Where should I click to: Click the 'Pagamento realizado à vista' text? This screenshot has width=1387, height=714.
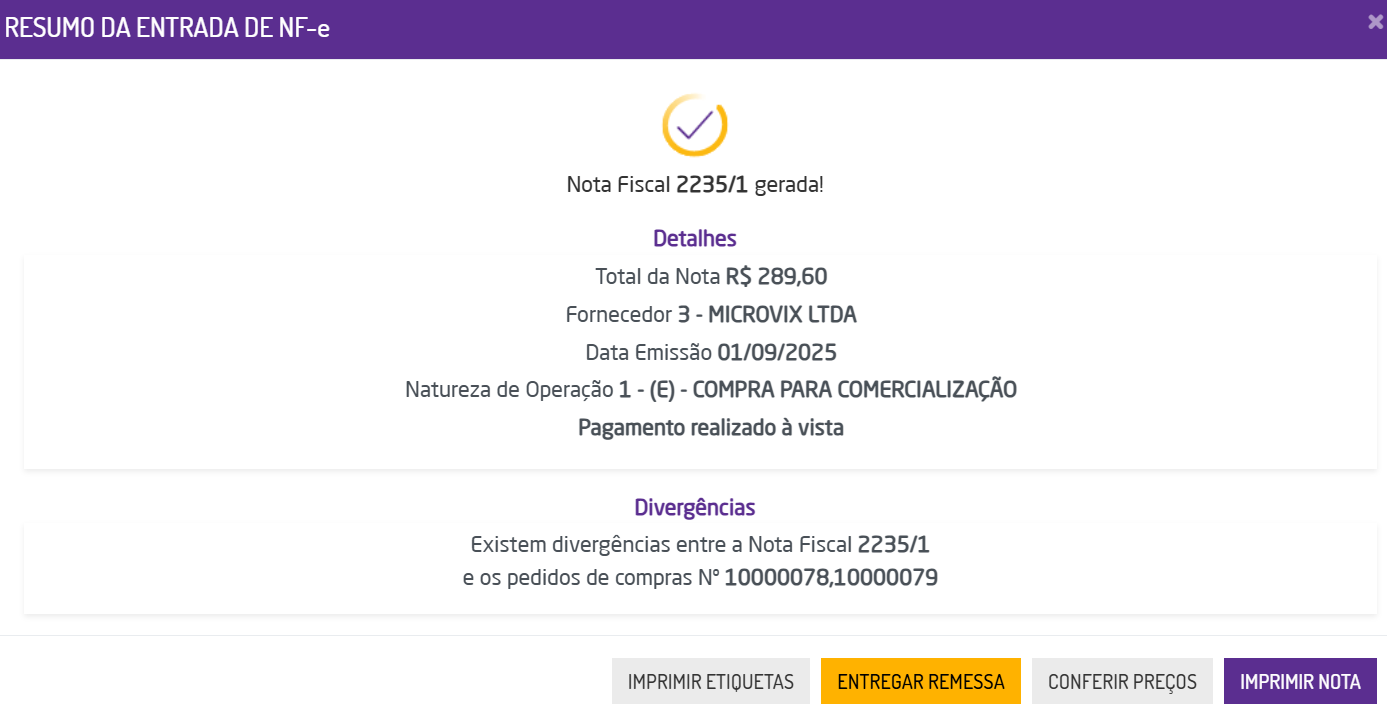pyautogui.click(x=710, y=428)
